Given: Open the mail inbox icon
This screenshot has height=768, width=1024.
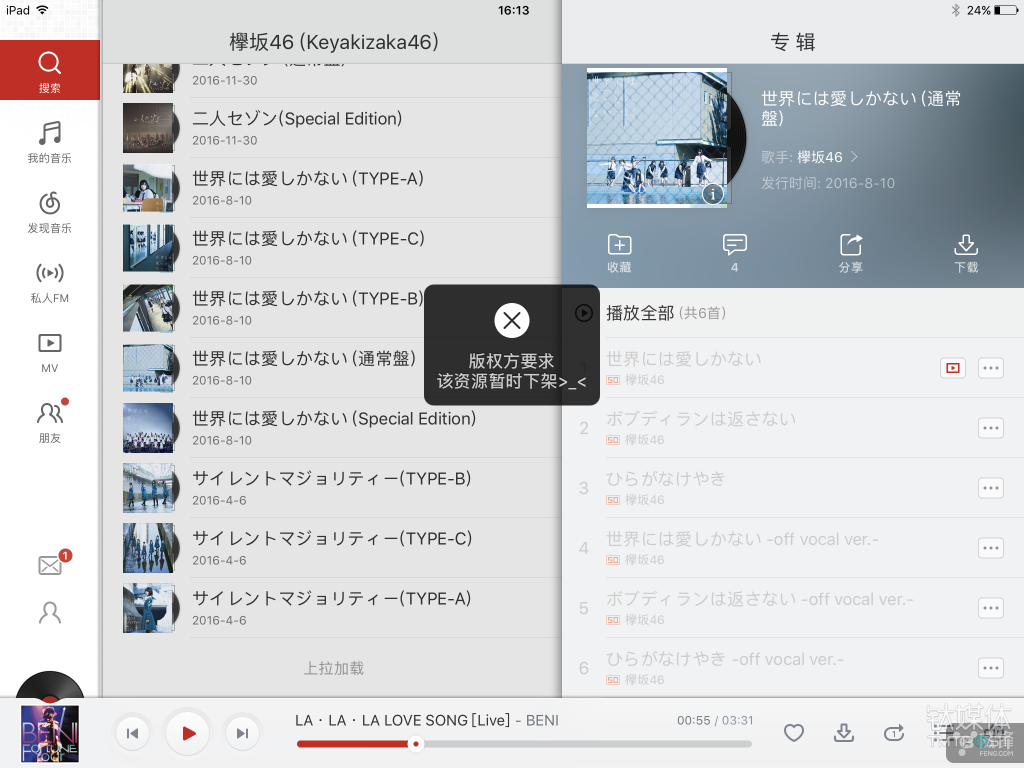Looking at the screenshot, I should (50, 566).
